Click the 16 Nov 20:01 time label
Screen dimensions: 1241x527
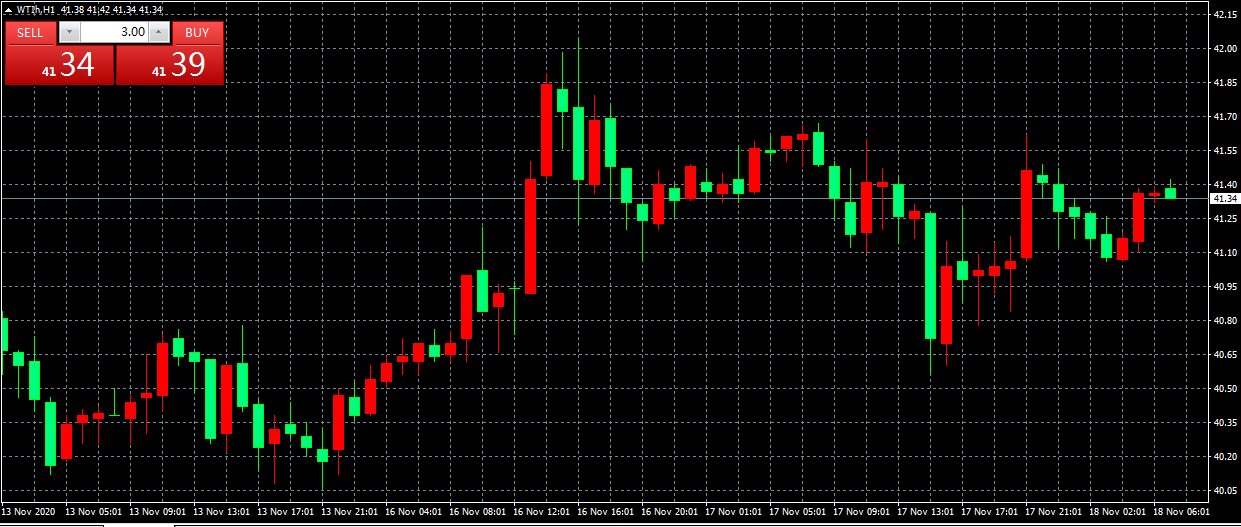(x=671, y=511)
